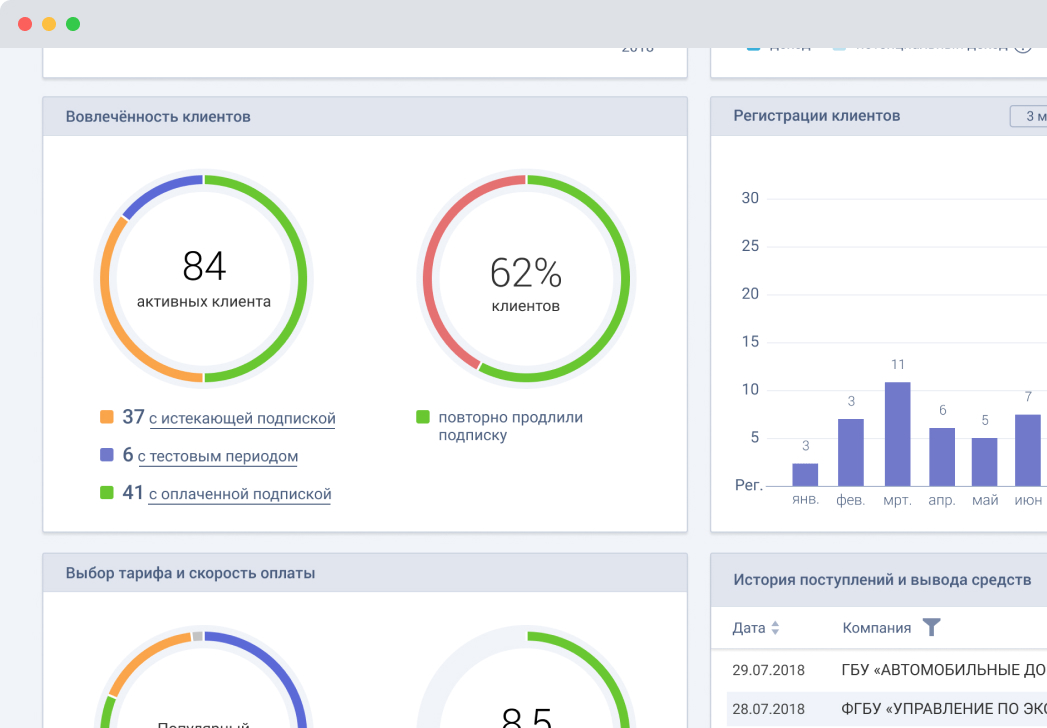This screenshot has height=728, width=1047.
Task: Click the 'История поступлений и вывода средств' title
Action: [x=882, y=580]
